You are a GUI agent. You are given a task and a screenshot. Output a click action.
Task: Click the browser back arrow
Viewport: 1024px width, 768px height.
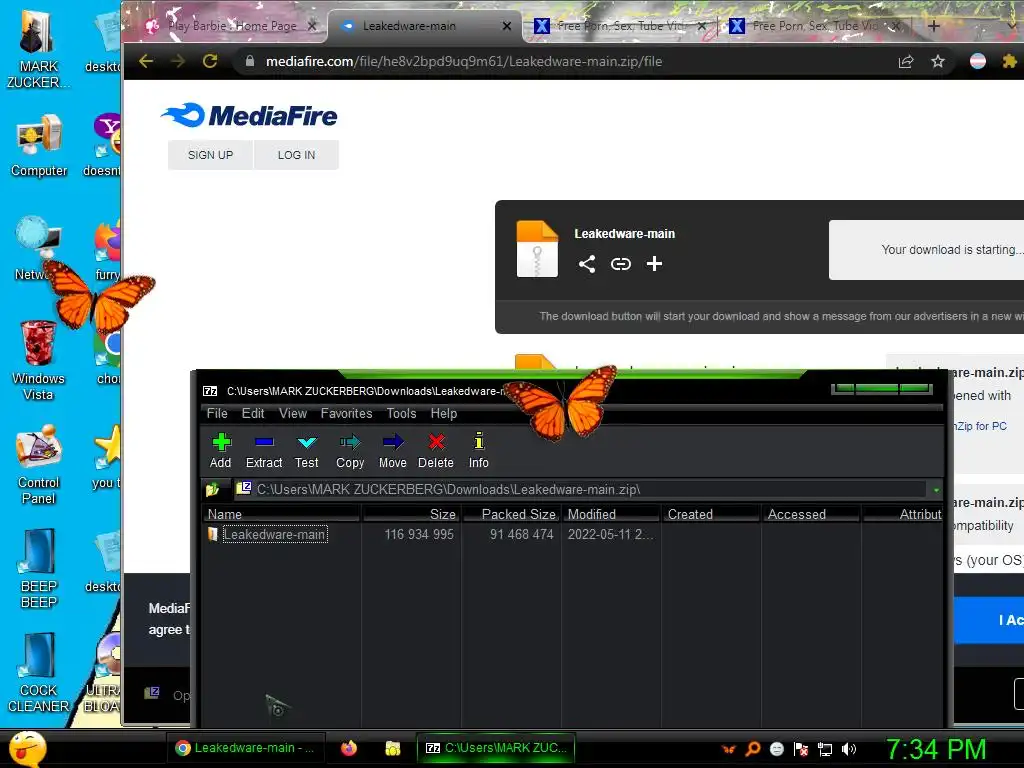pyautogui.click(x=146, y=61)
